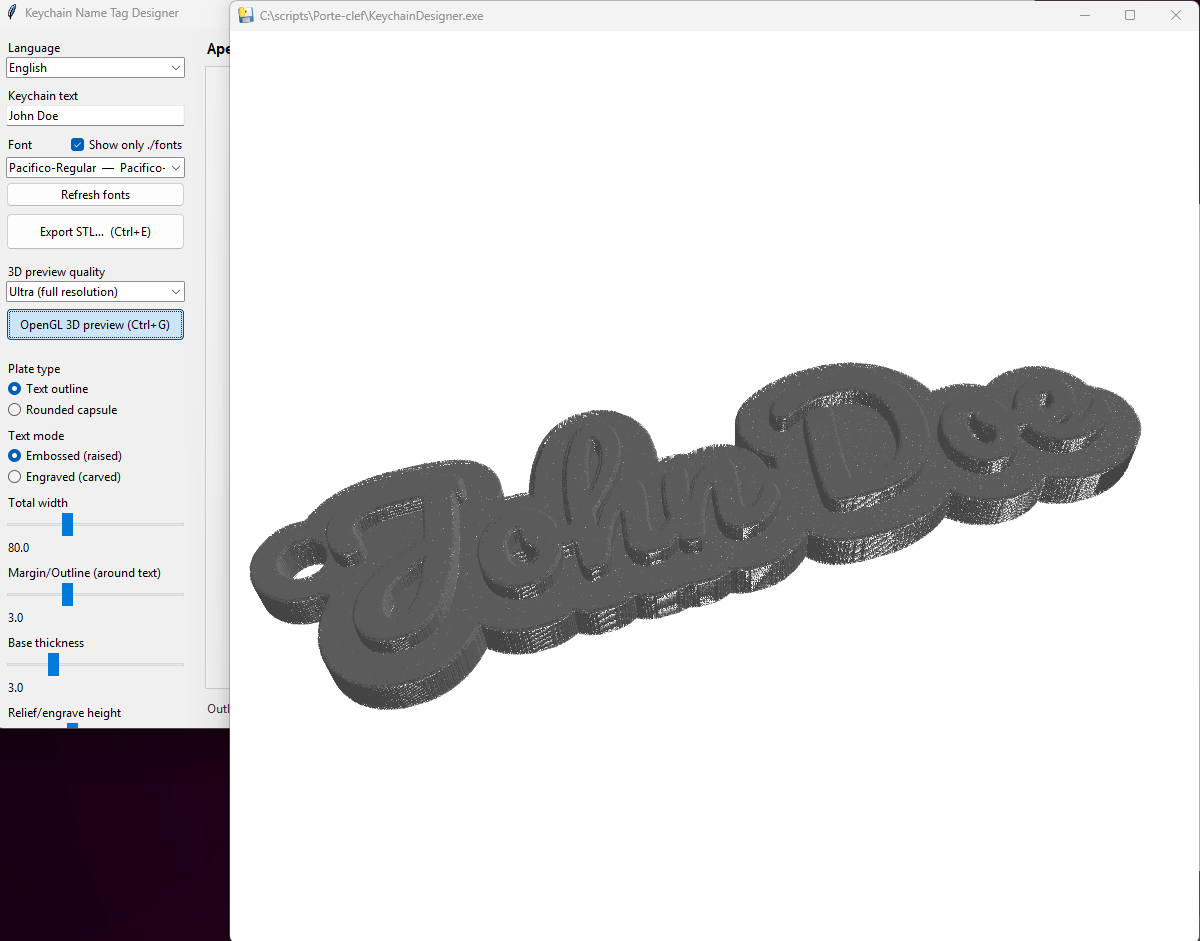Image resolution: width=1200 pixels, height=941 pixels.
Task: Choose Engraved (carved) text mode
Action: [x=15, y=477]
